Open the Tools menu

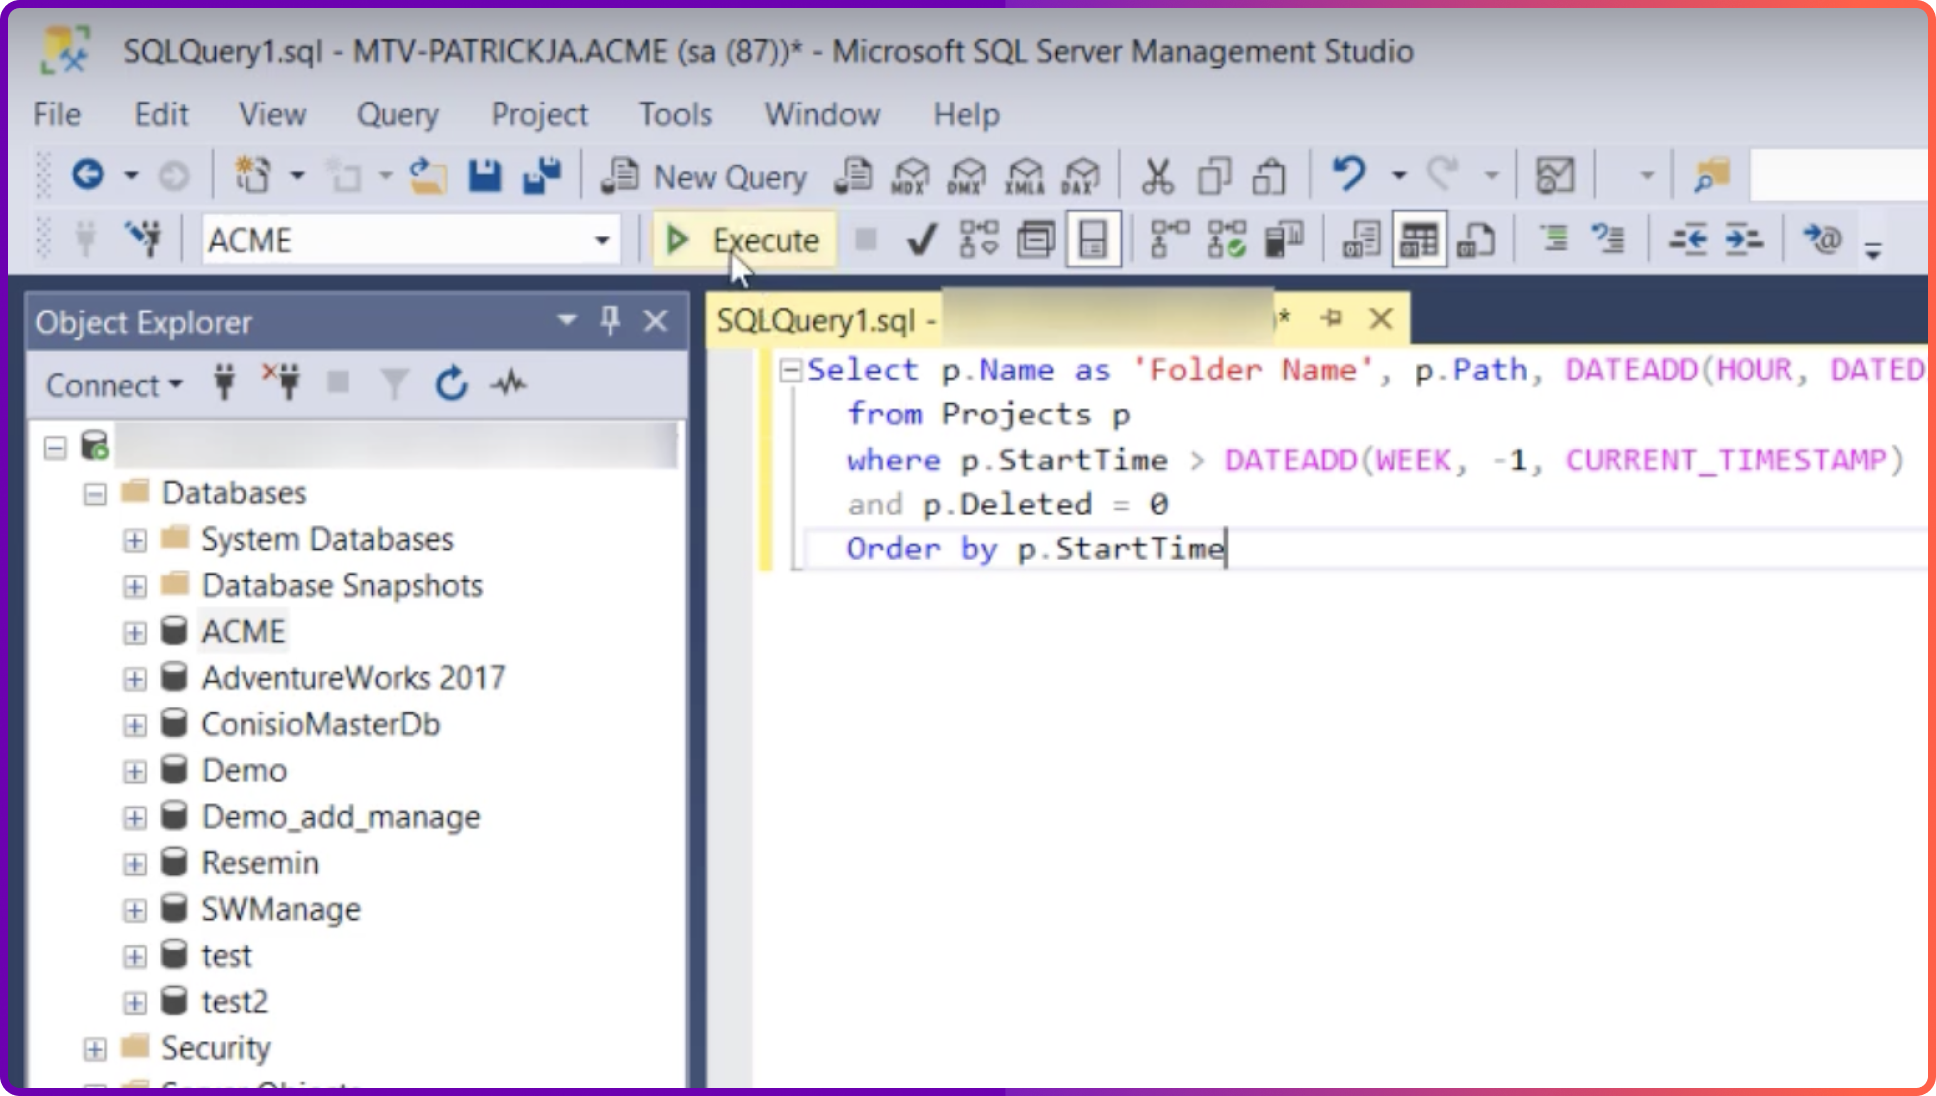pyautogui.click(x=675, y=114)
